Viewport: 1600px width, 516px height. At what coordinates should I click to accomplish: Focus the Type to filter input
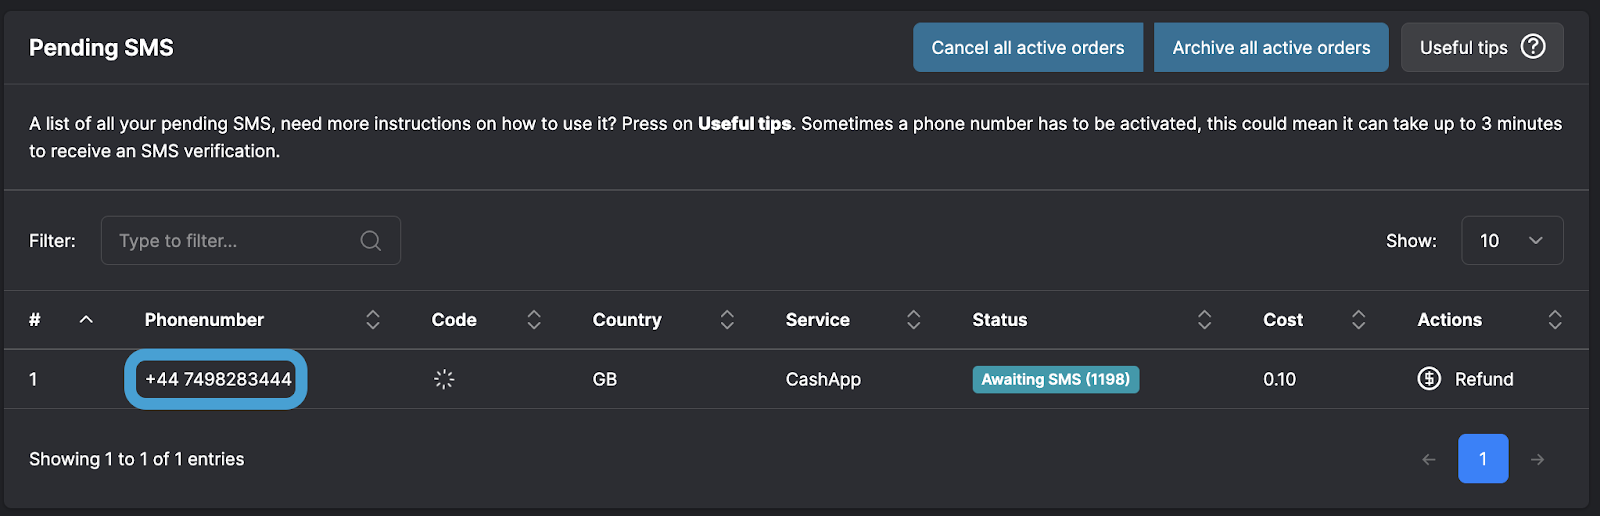coord(235,241)
